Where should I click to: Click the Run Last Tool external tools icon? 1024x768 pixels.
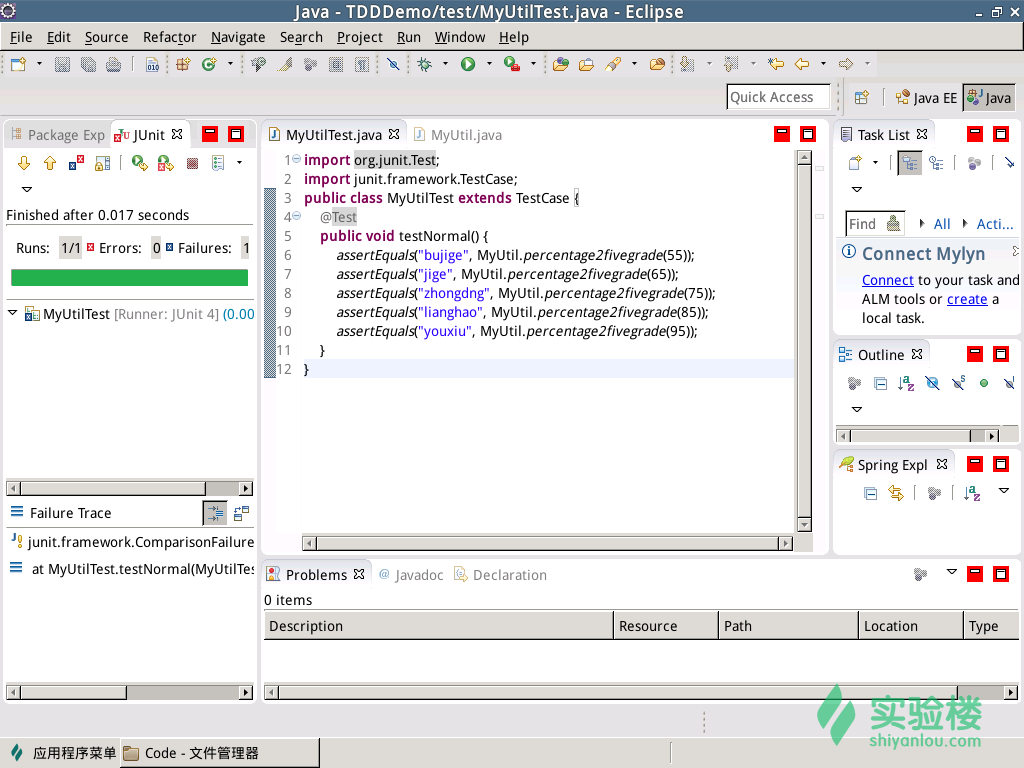click(512, 64)
